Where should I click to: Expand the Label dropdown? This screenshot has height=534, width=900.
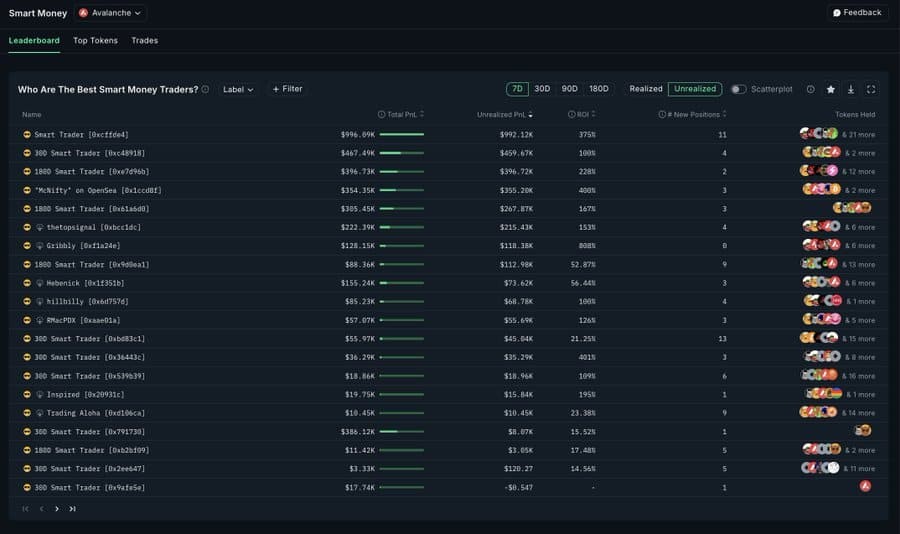[x=238, y=89]
